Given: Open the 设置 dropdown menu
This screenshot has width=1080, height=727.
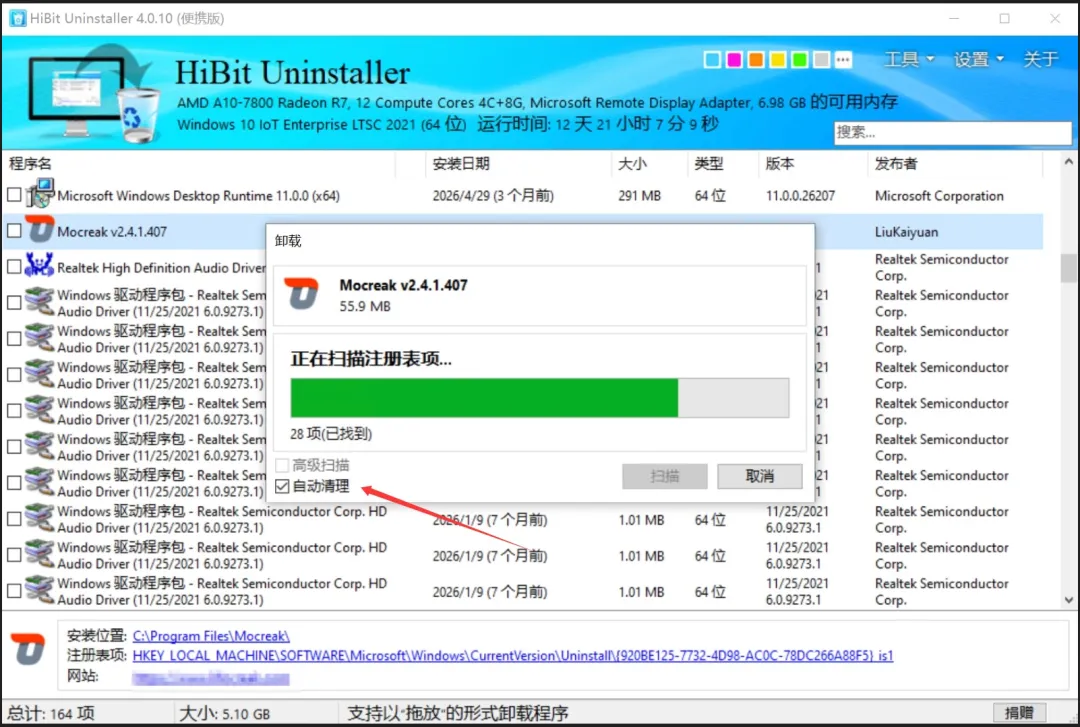Looking at the screenshot, I should pyautogui.click(x=978, y=59).
